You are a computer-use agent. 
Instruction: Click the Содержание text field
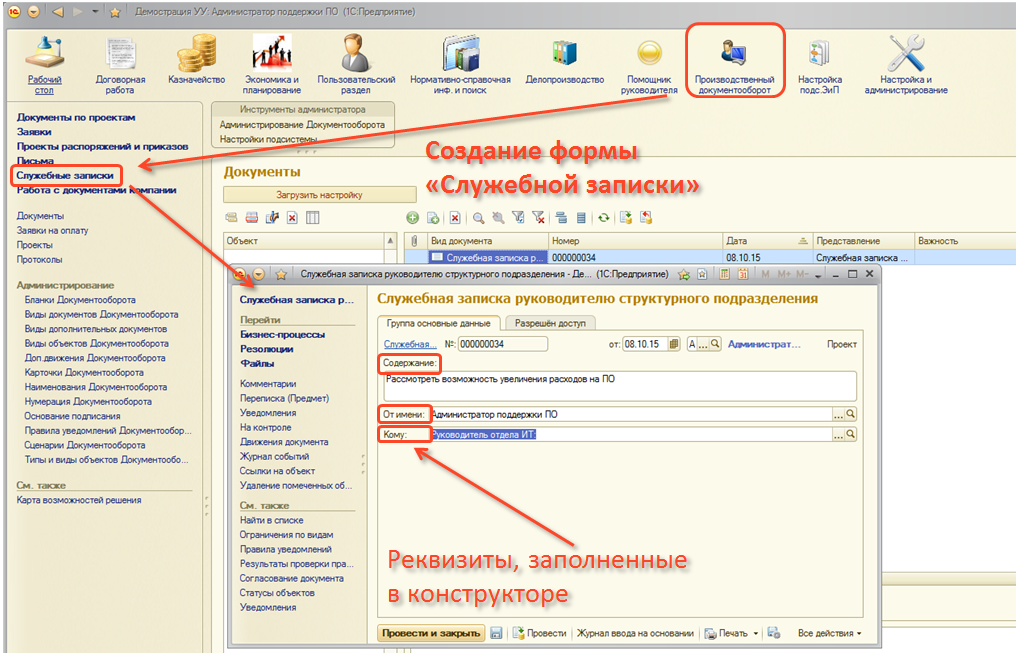click(617, 385)
